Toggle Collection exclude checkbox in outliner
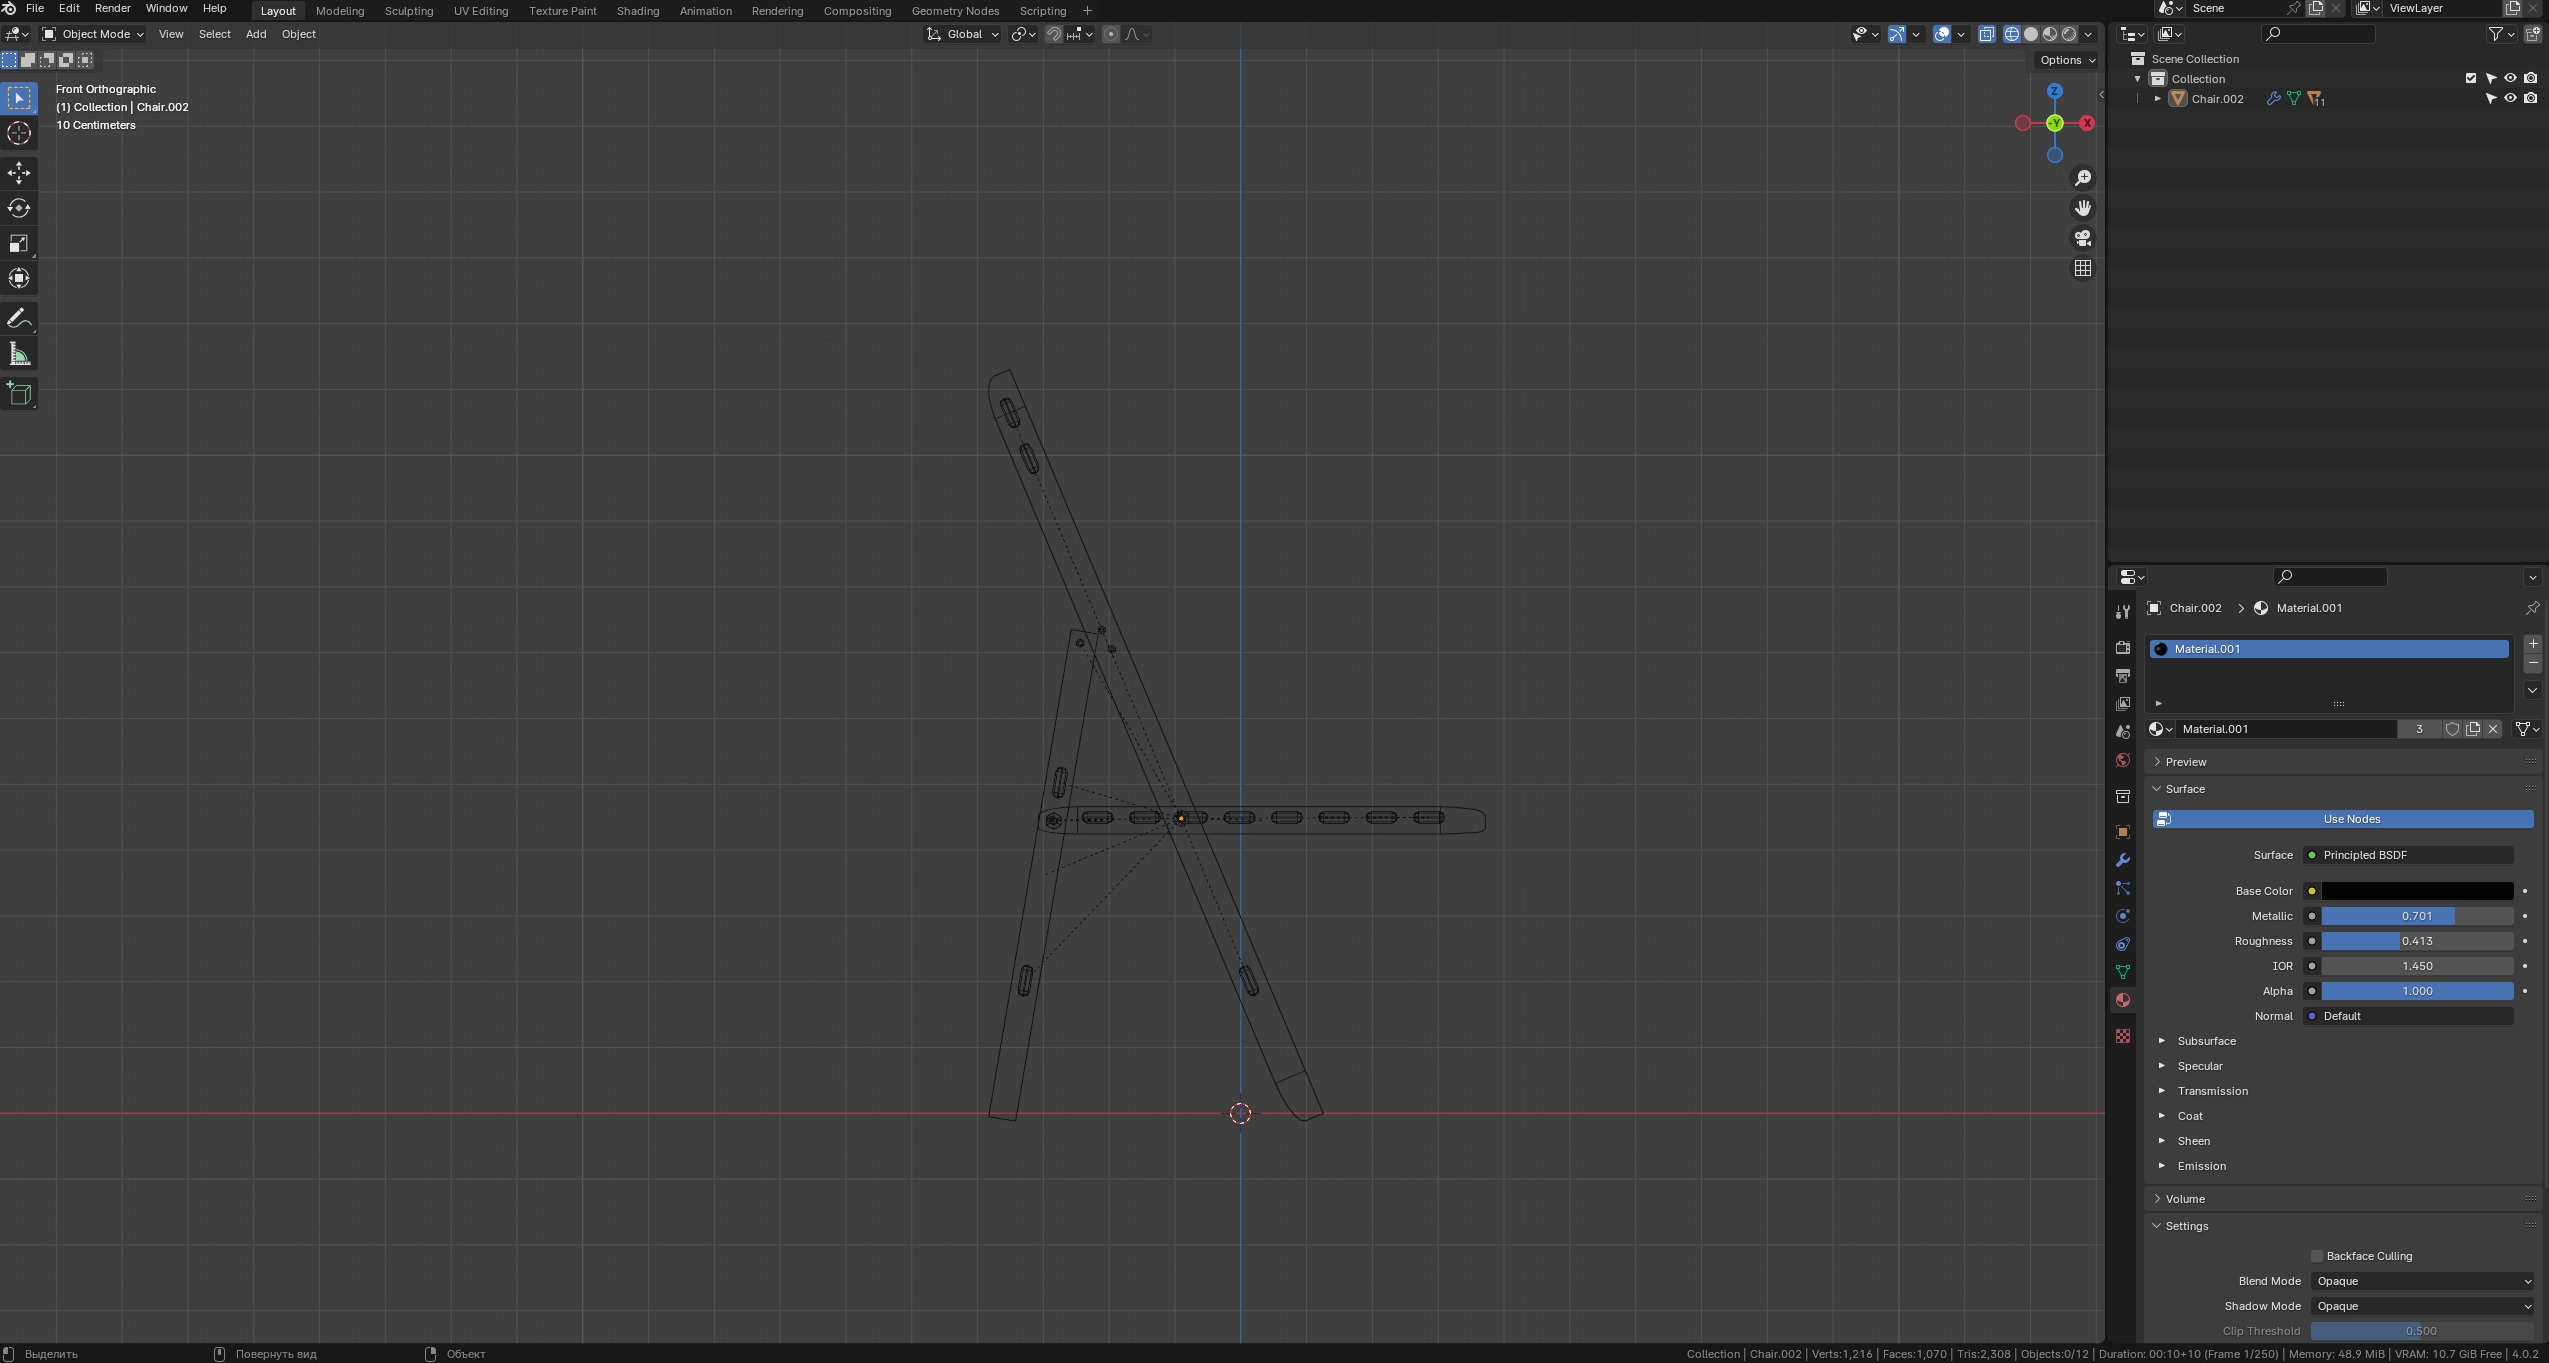The image size is (2549, 1363). [2471, 78]
